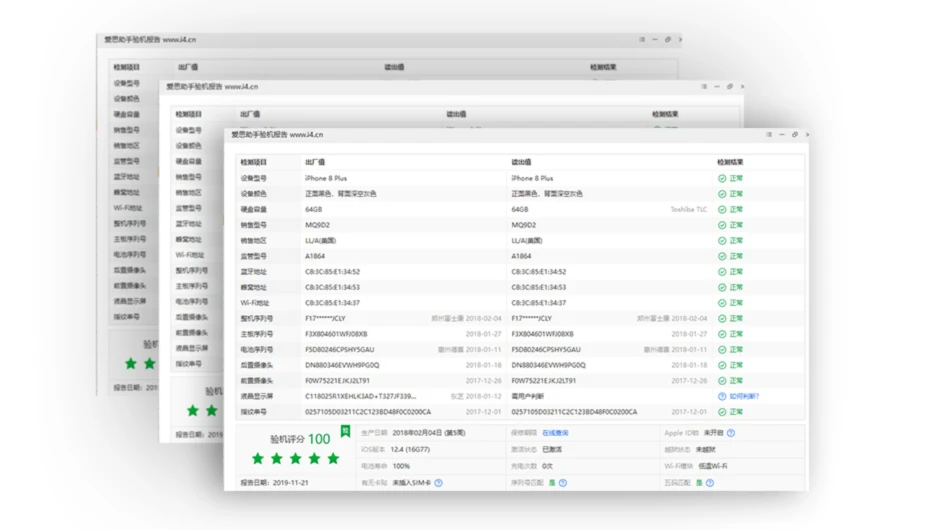Click 检测项目 column header in front window
This screenshot has width=930, height=530.
click(253, 162)
